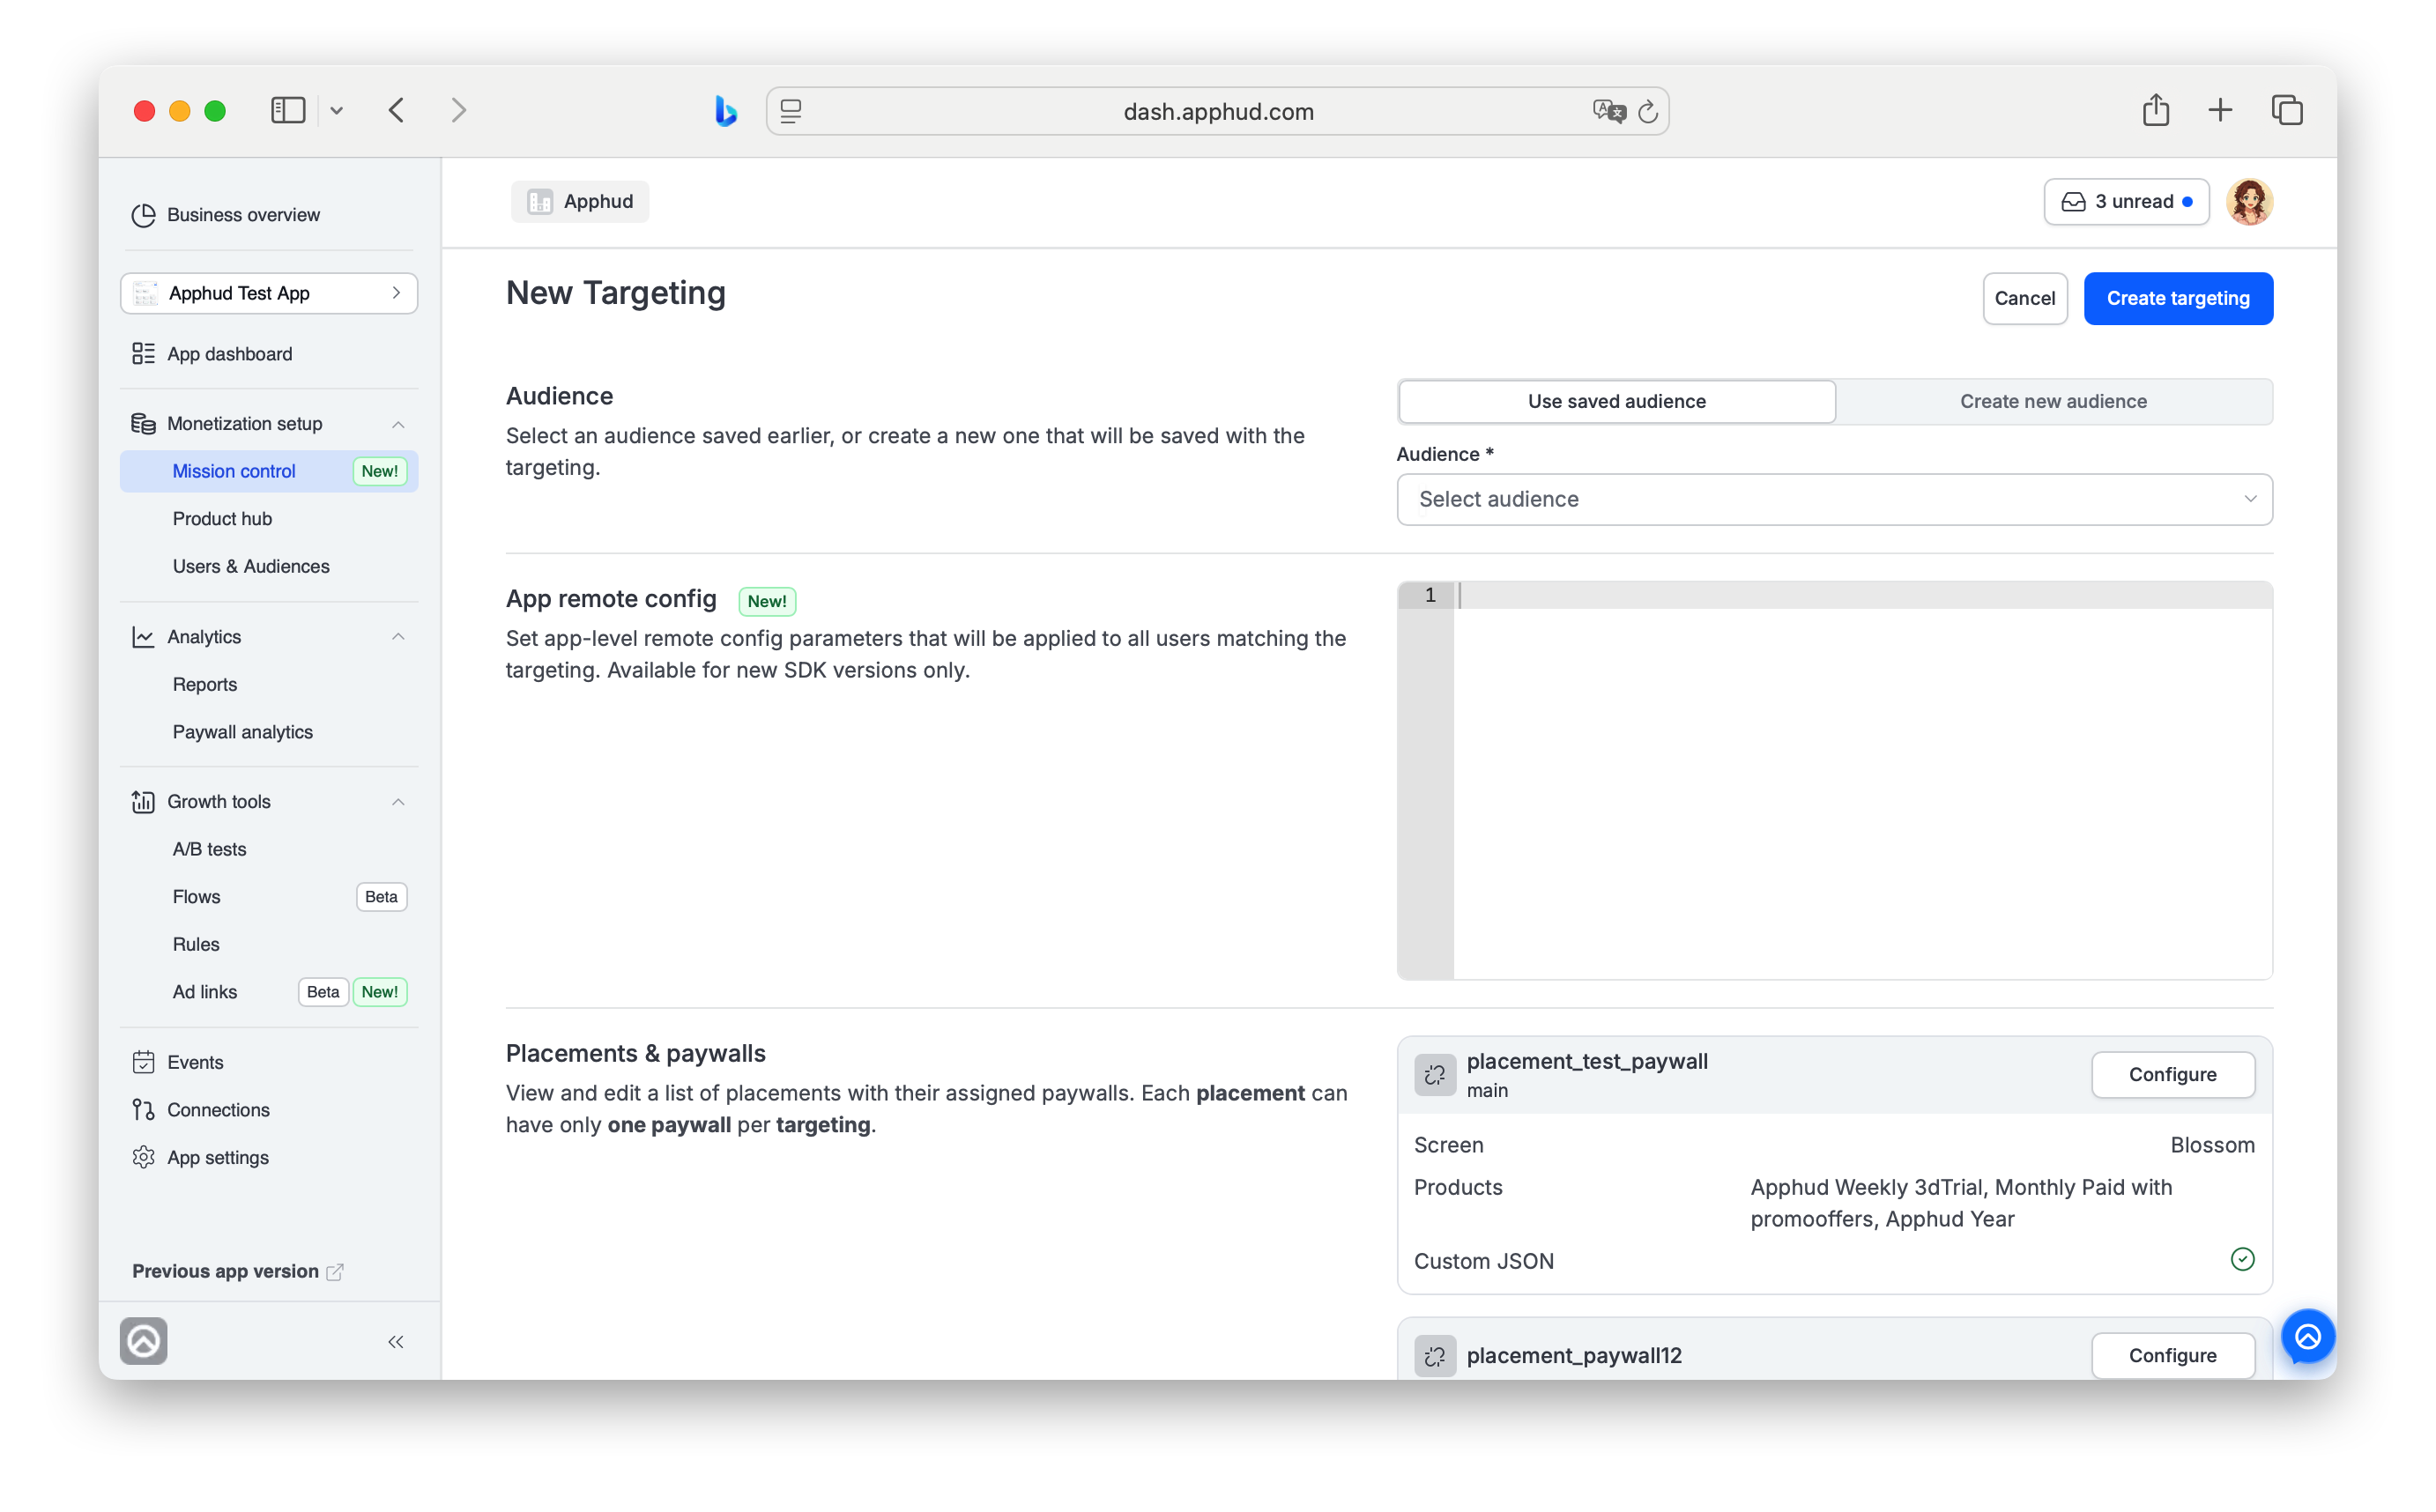
Task: Click the New! badge beside App remote config
Action: click(767, 602)
